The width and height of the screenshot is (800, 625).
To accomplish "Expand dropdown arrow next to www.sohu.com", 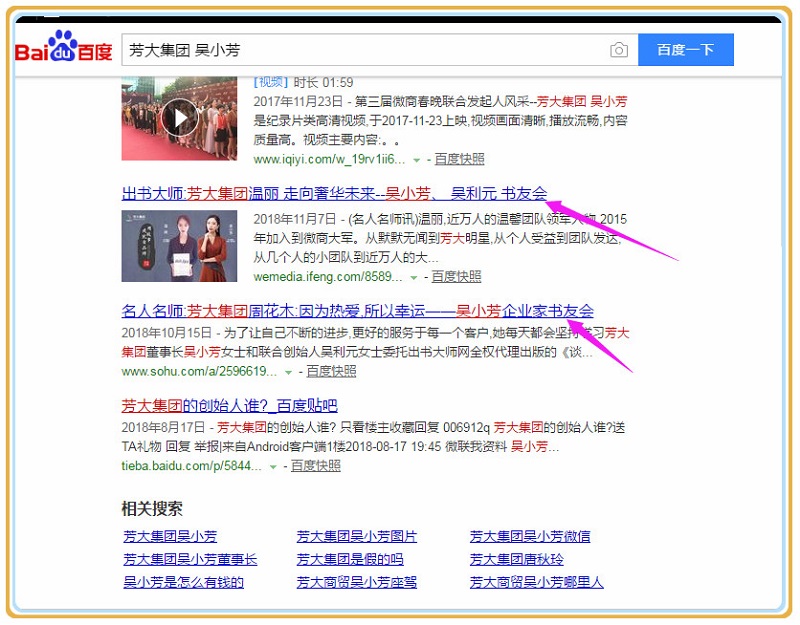I will 288,372.
